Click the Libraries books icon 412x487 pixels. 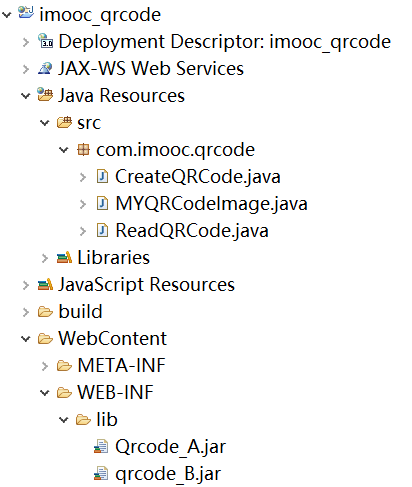tap(64, 257)
